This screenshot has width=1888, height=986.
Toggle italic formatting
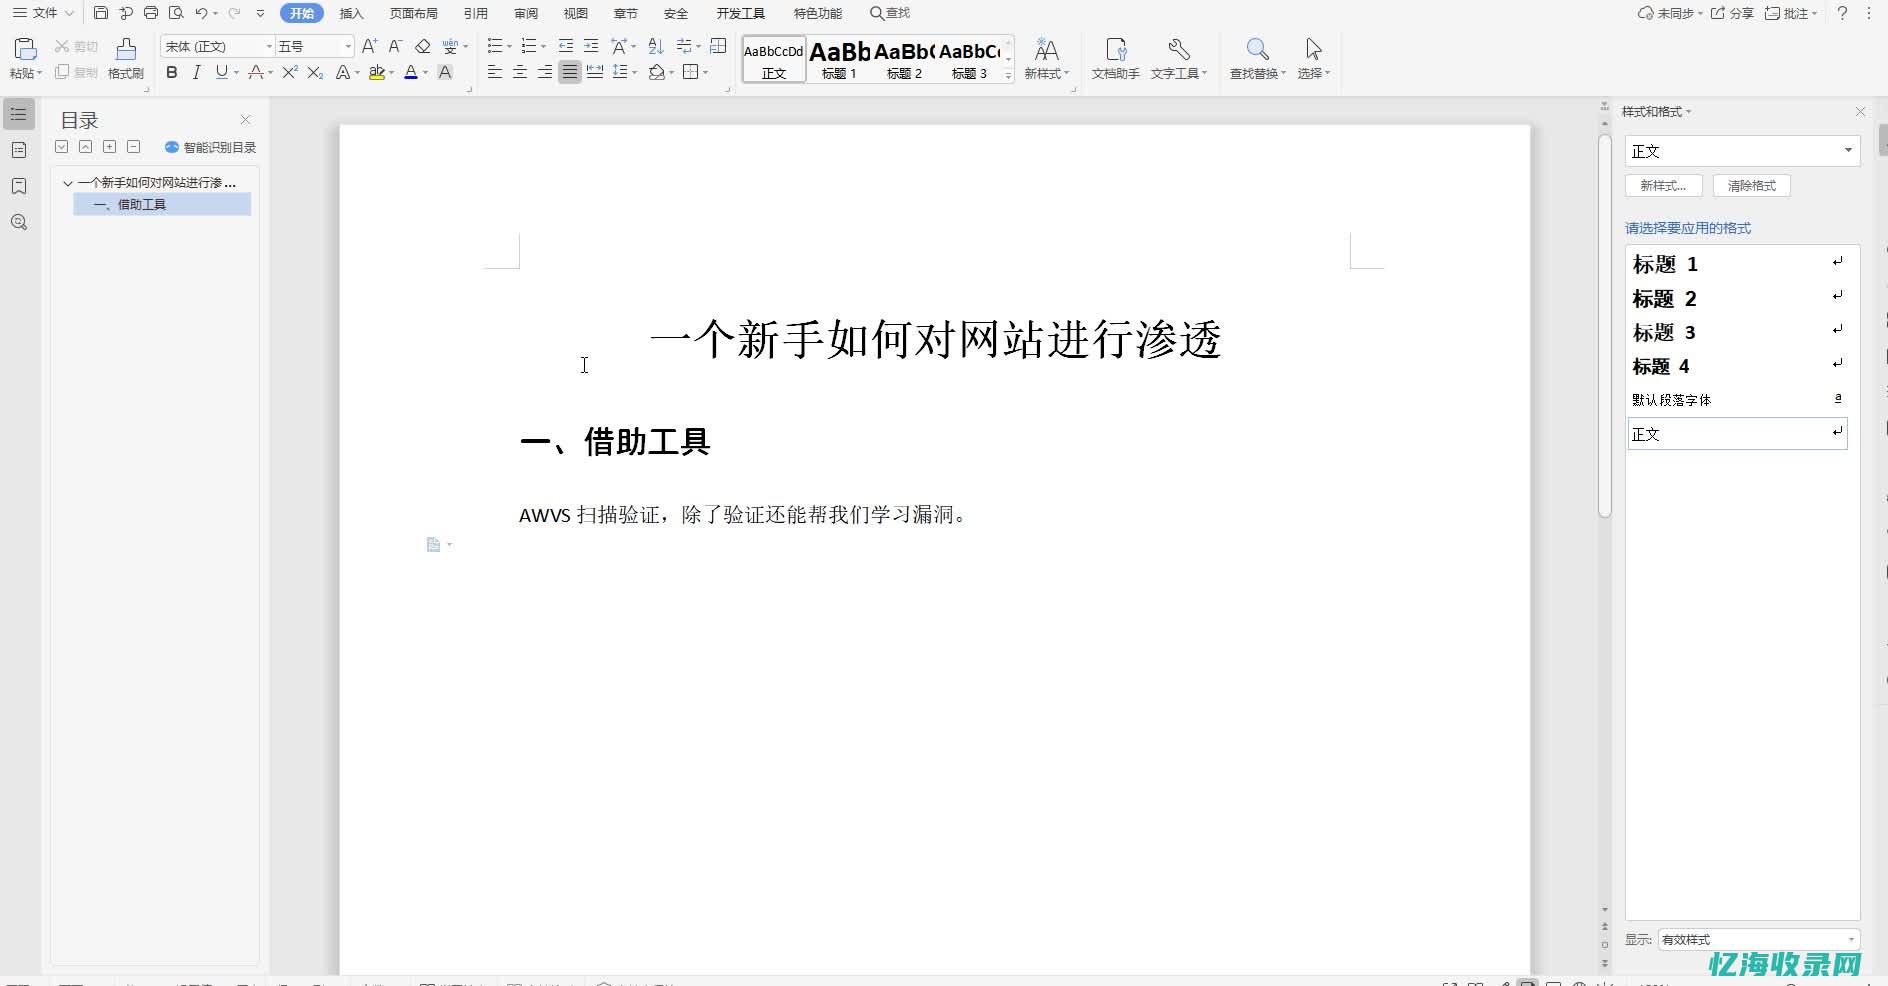(197, 72)
